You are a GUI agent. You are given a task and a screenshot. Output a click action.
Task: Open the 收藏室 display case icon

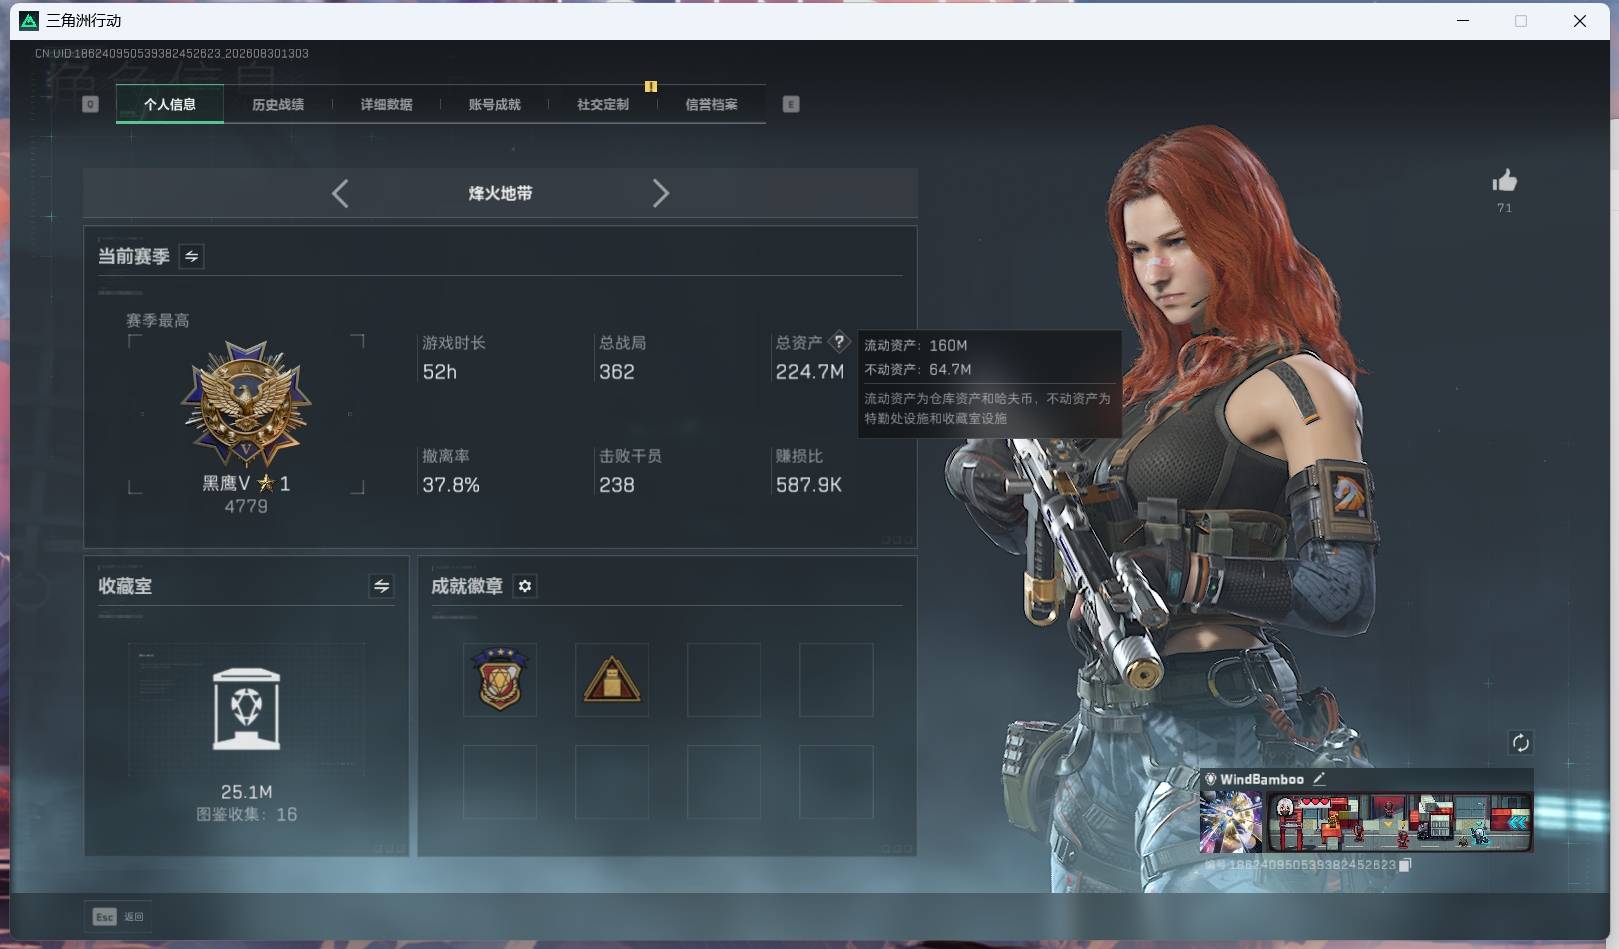(246, 709)
